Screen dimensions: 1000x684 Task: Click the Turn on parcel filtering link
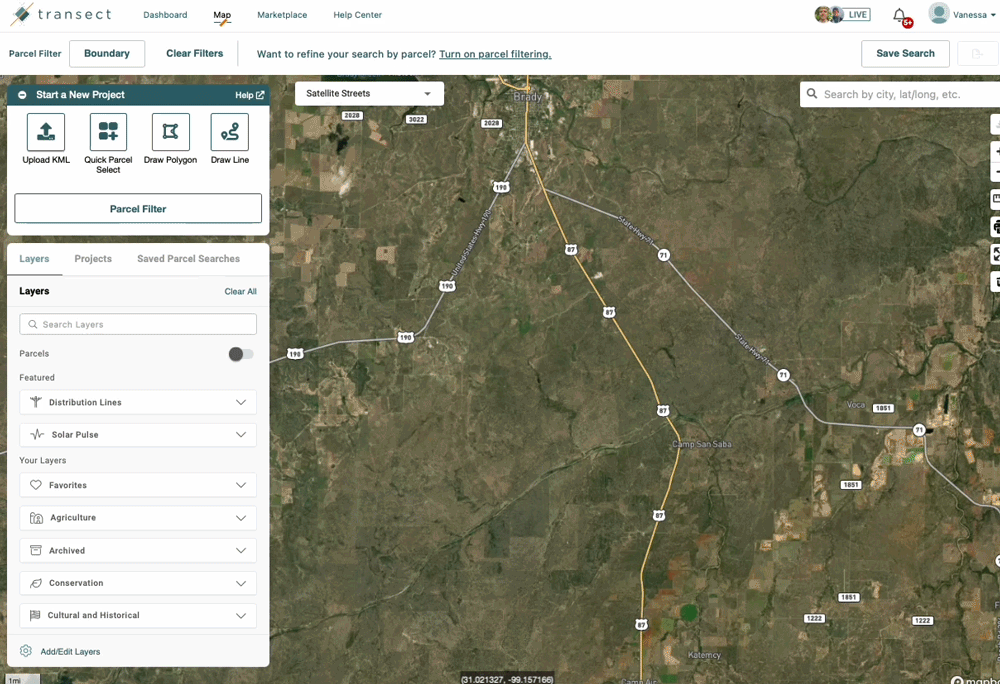click(495, 54)
